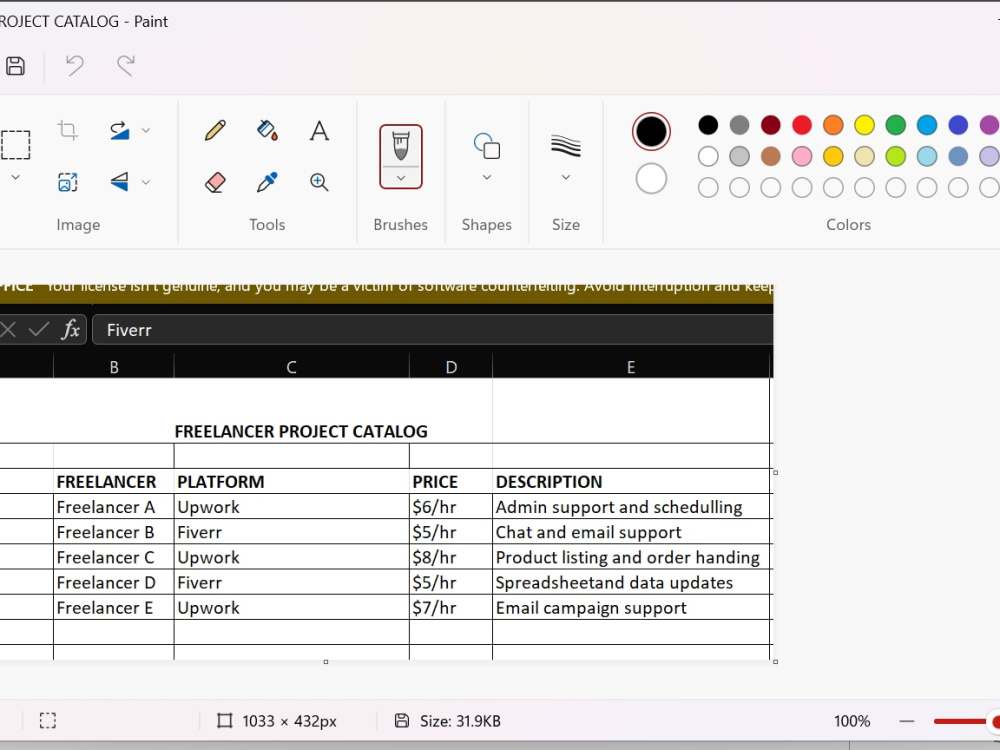Click the Brushes tool button
The width and height of the screenshot is (1000, 750).
(x=401, y=146)
